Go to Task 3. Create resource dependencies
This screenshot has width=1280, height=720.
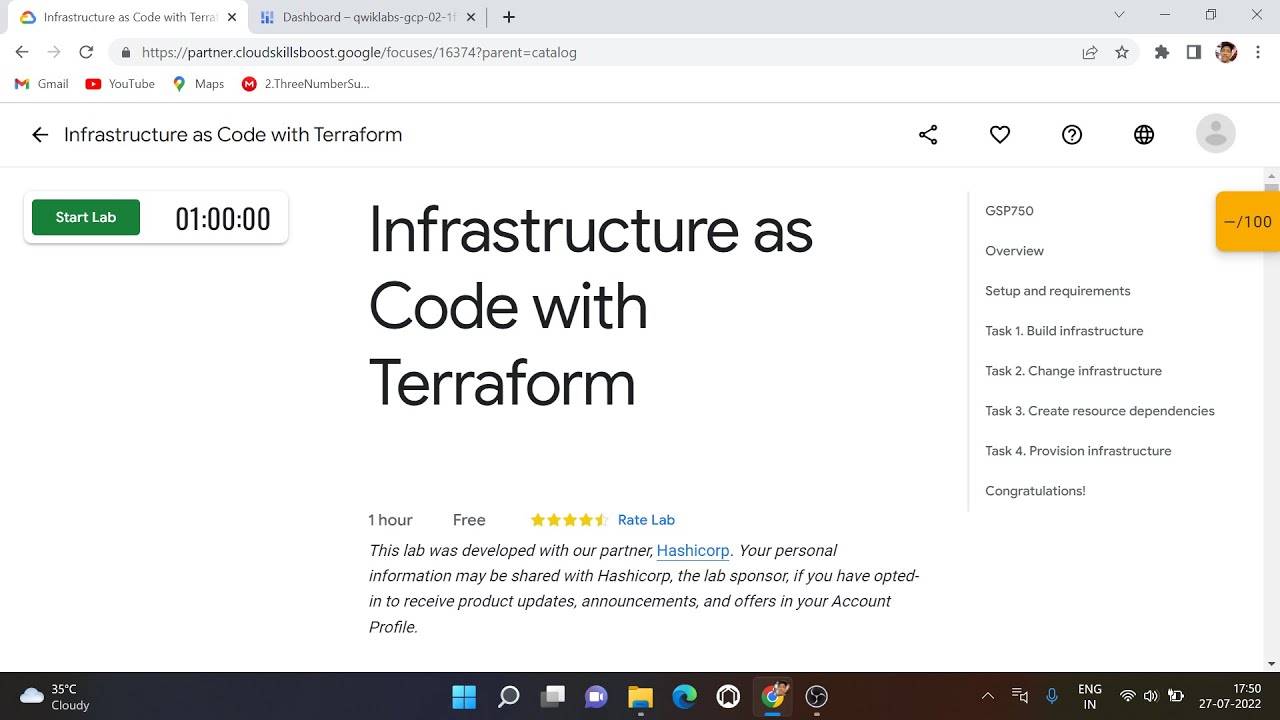pos(1099,411)
